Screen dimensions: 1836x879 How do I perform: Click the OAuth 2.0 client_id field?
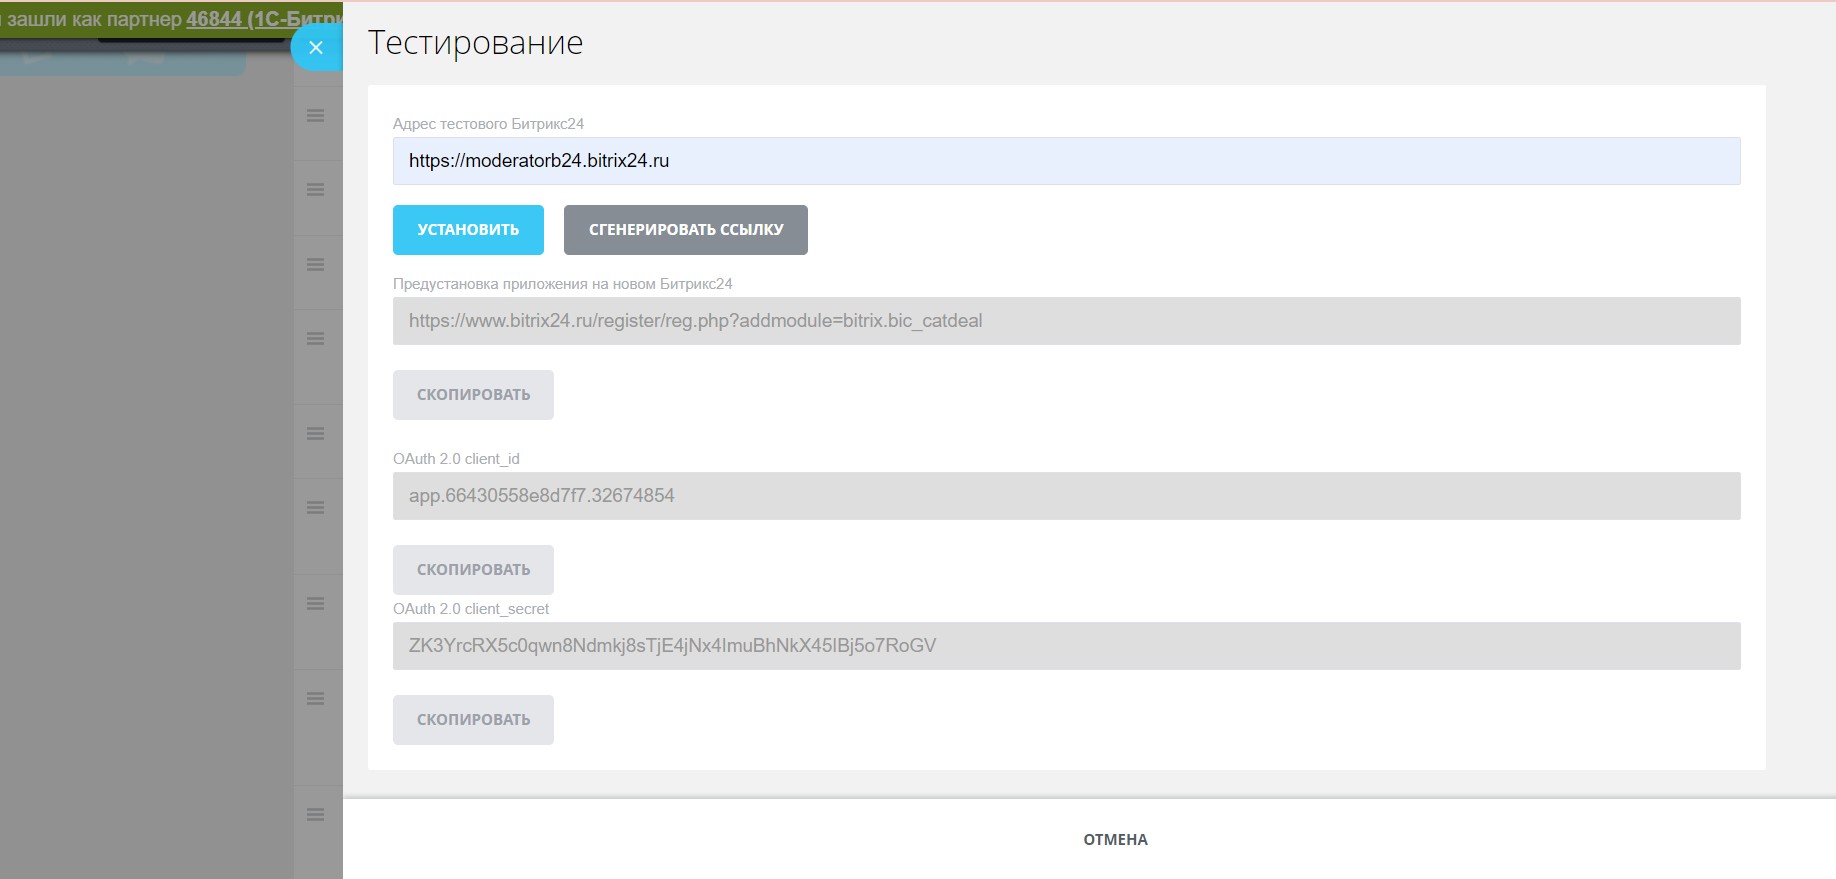(1066, 496)
